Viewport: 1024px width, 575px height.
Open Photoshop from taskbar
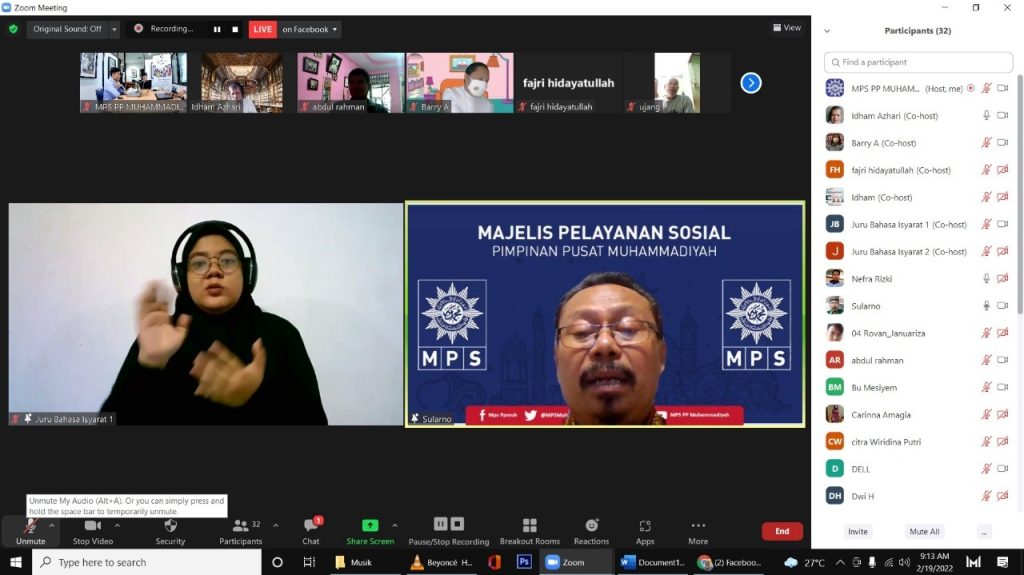point(524,562)
